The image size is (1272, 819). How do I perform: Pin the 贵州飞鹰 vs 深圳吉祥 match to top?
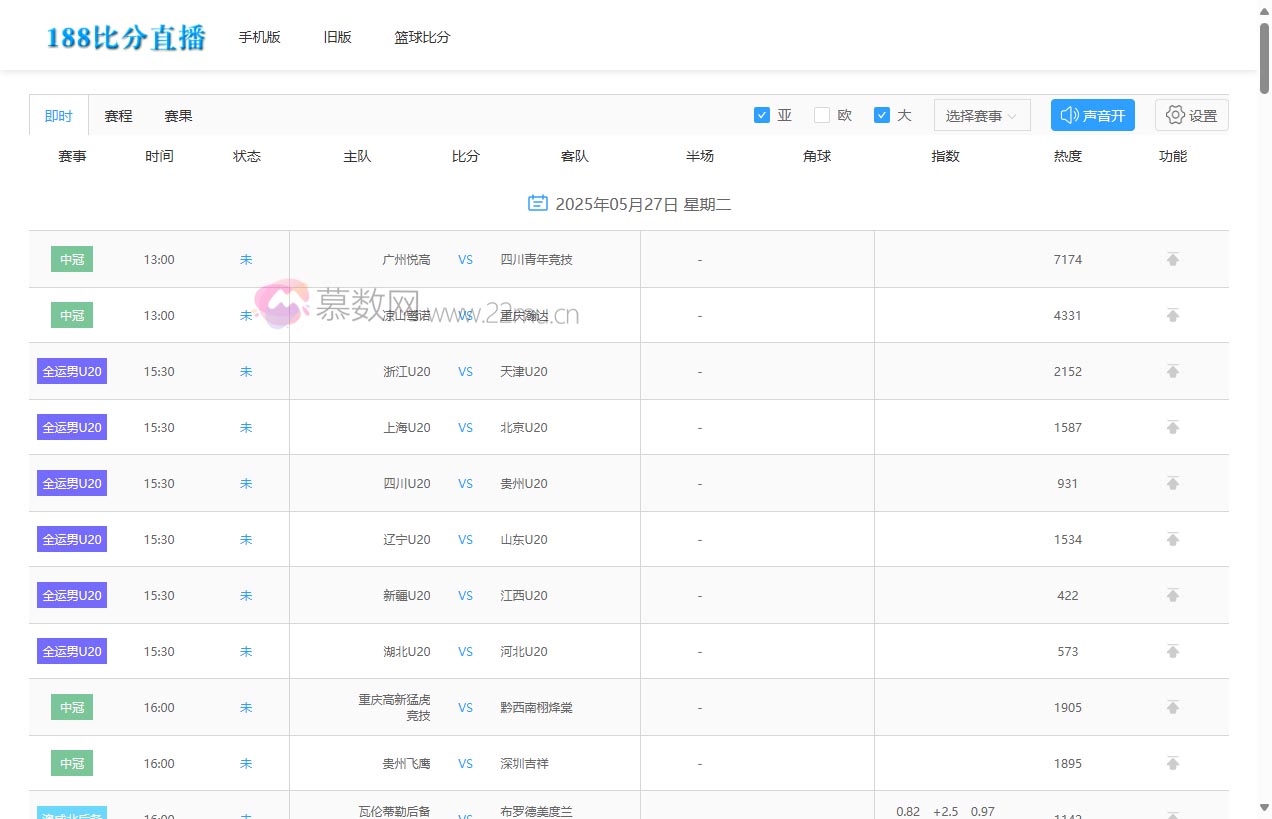coord(1172,763)
